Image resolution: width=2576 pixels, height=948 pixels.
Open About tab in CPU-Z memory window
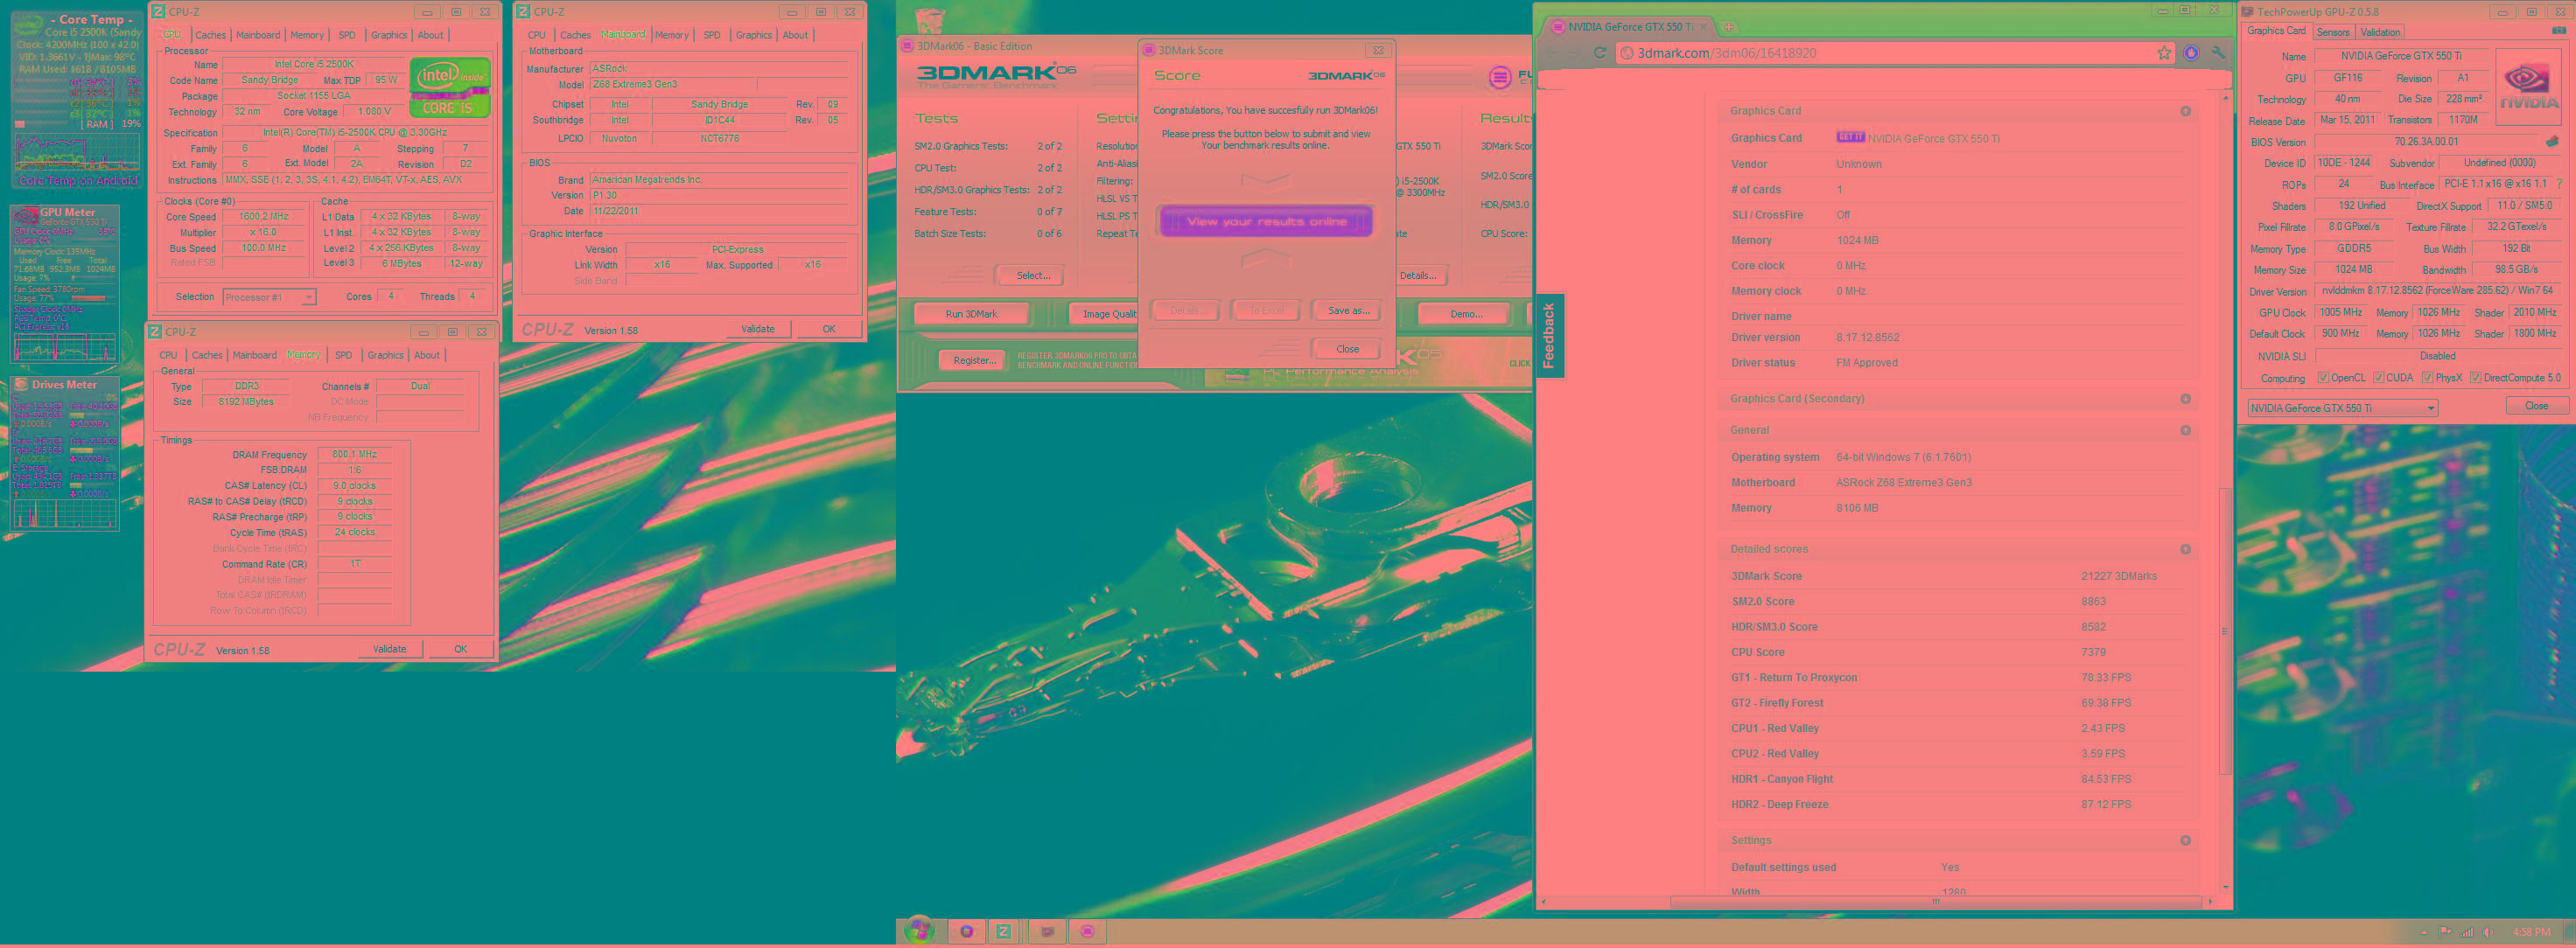[427, 355]
